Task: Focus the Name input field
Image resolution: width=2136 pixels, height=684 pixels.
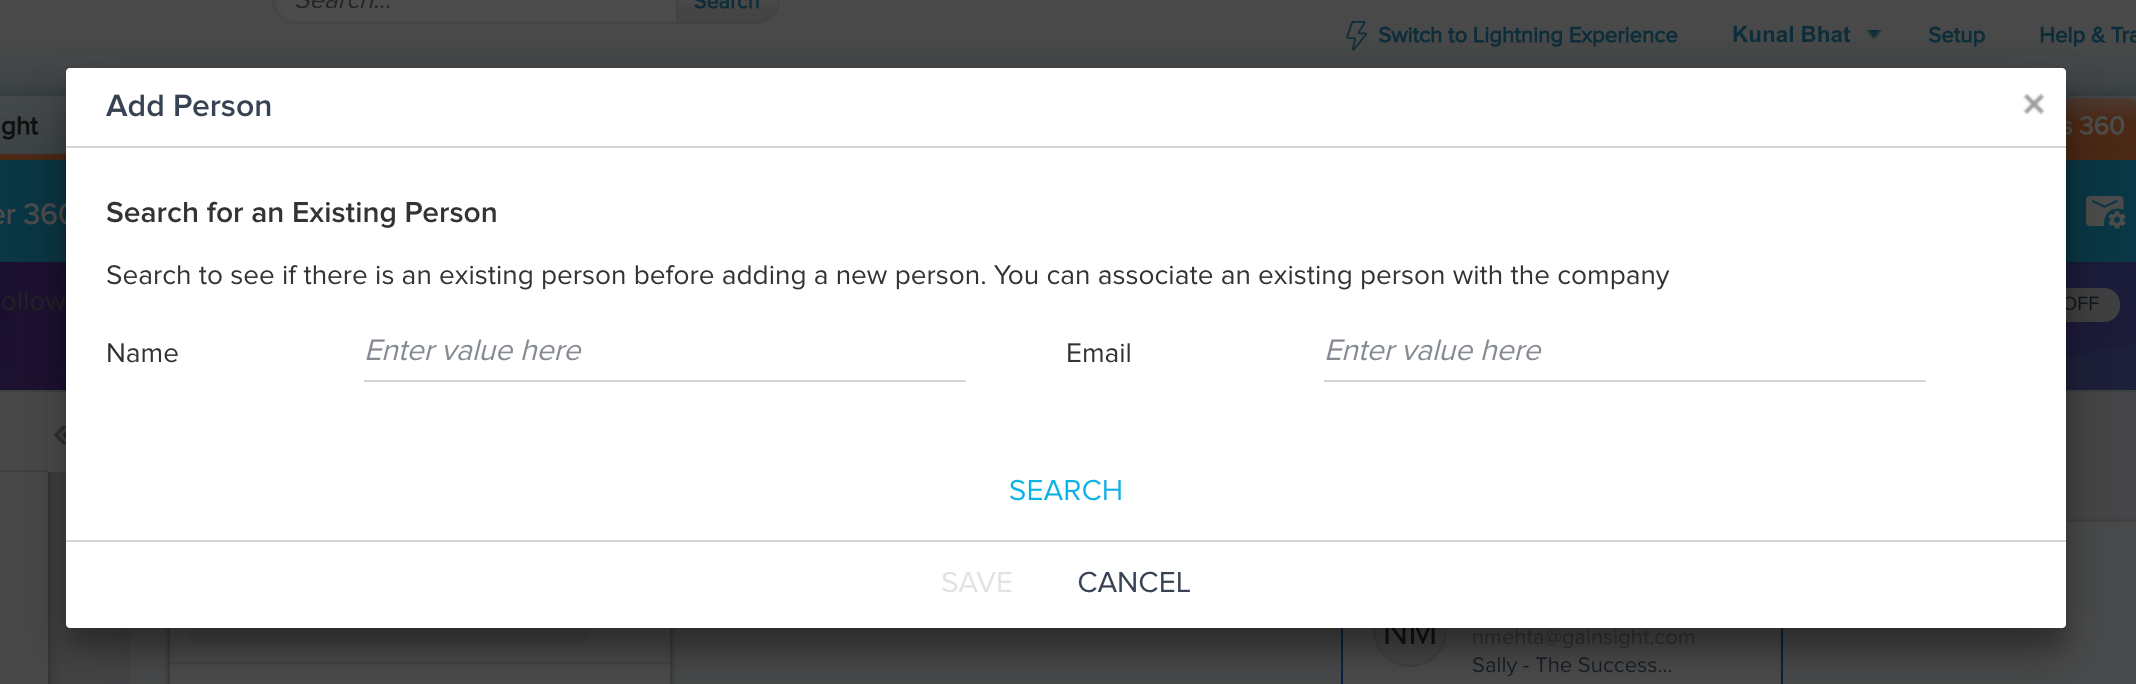Action: click(x=665, y=351)
